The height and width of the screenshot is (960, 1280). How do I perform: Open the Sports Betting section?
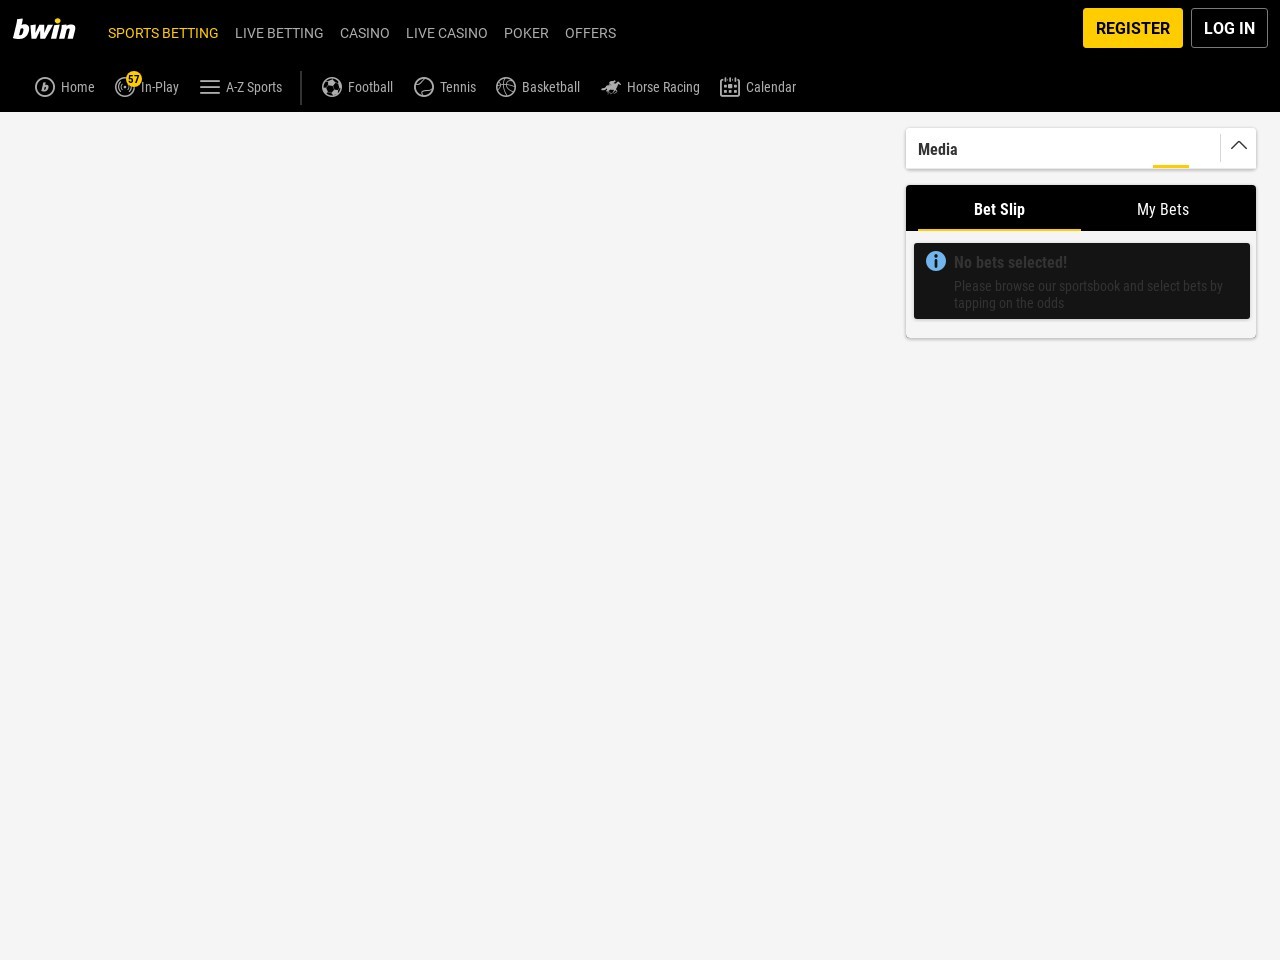point(163,33)
